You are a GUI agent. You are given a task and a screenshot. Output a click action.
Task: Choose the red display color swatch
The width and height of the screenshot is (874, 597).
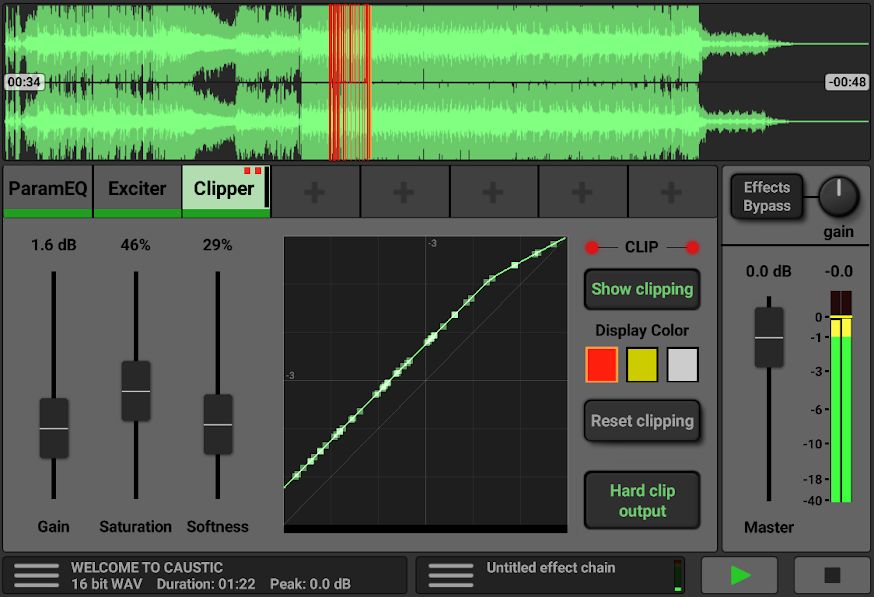[x=601, y=365]
